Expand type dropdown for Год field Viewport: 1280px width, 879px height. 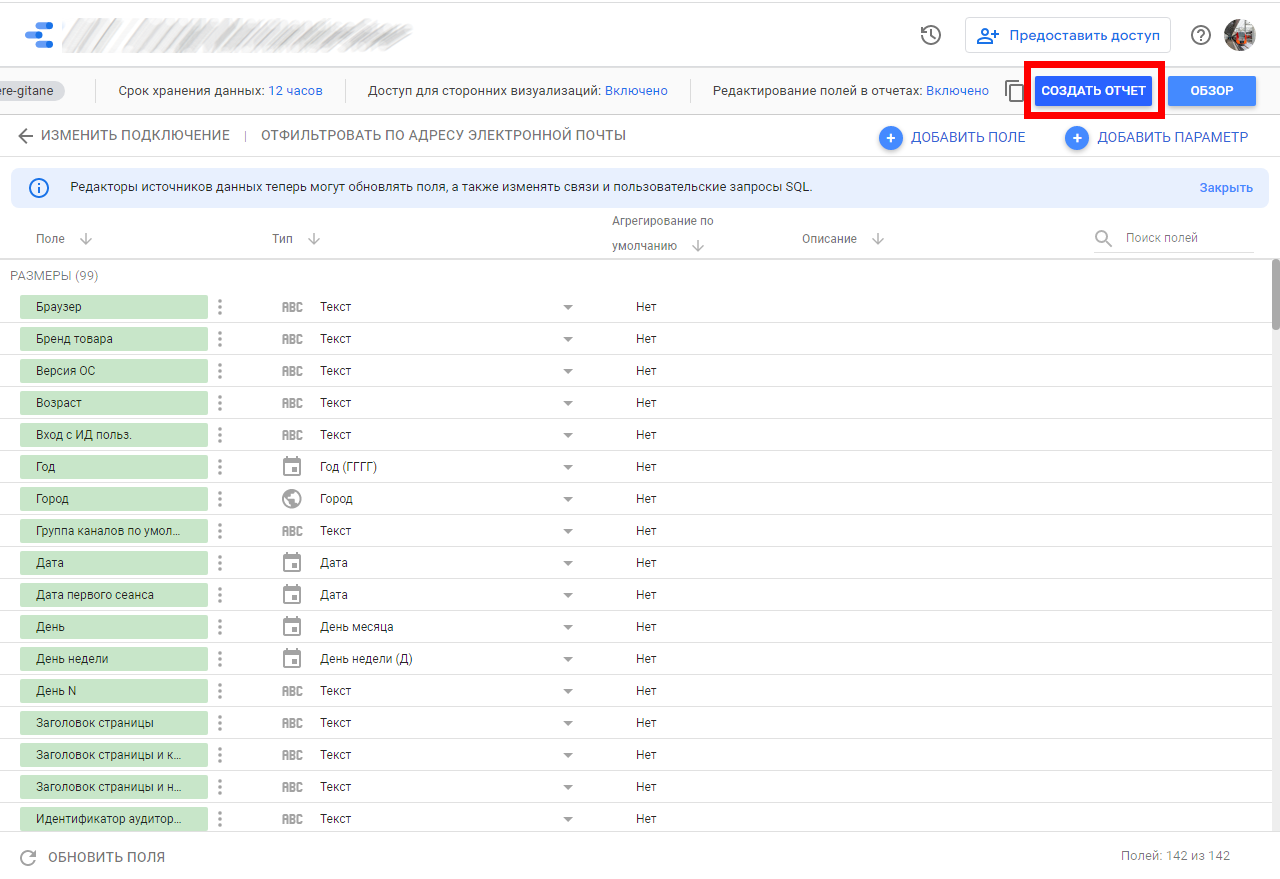[x=568, y=467]
